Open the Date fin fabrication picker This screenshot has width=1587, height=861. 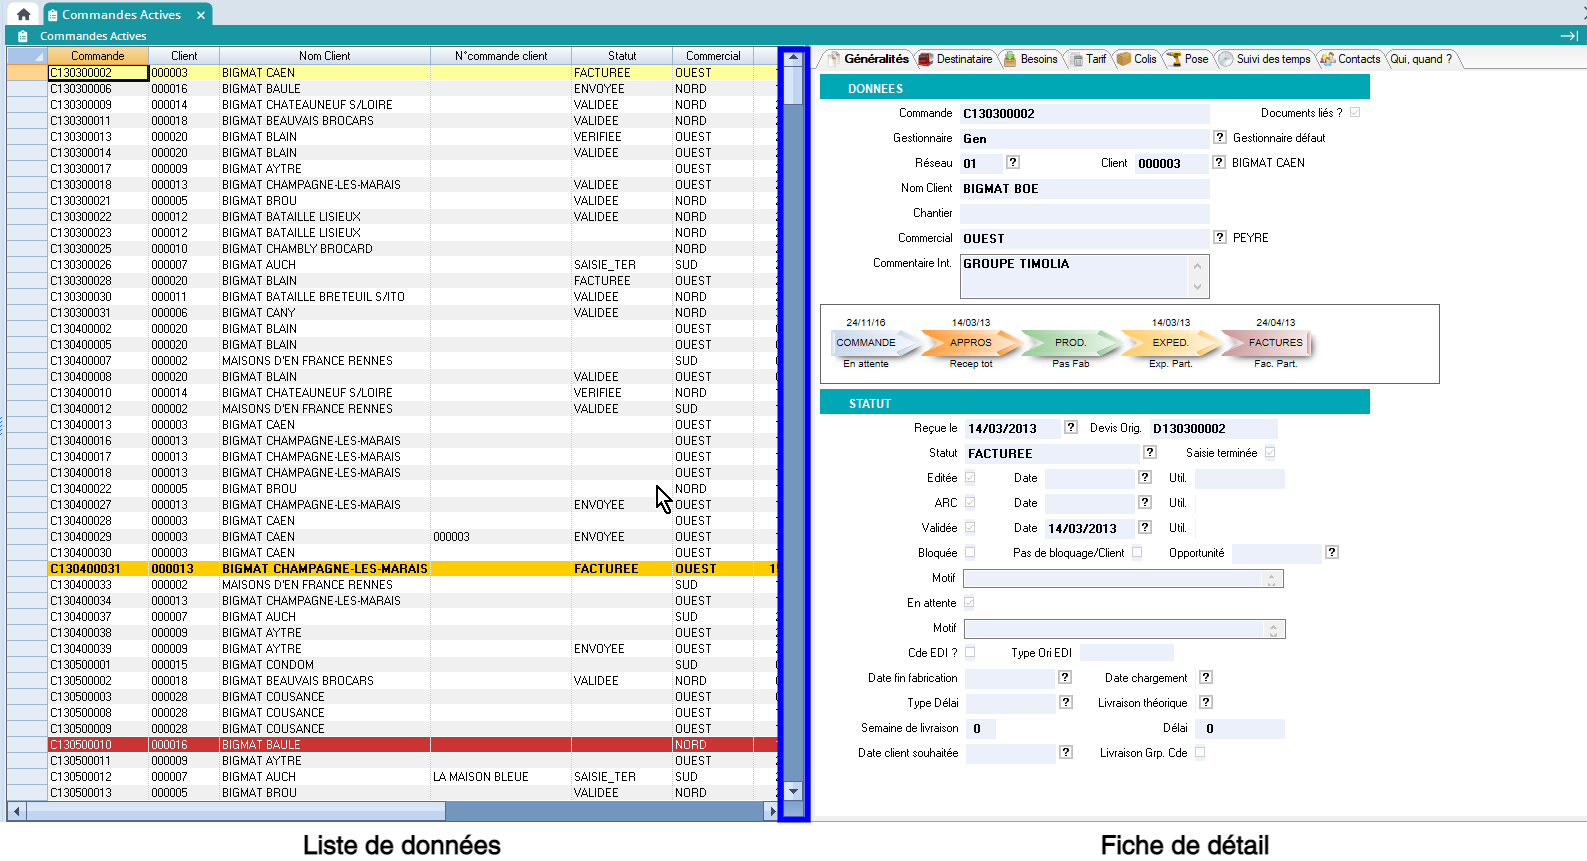[1065, 677]
